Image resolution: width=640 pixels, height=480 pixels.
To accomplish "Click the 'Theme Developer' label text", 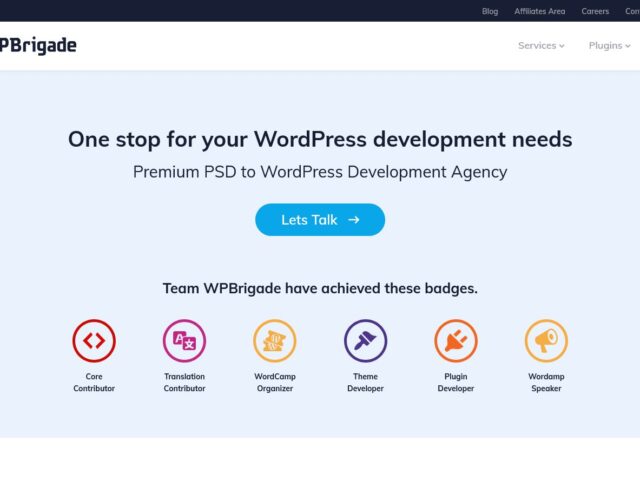I will click(x=365, y=382).
